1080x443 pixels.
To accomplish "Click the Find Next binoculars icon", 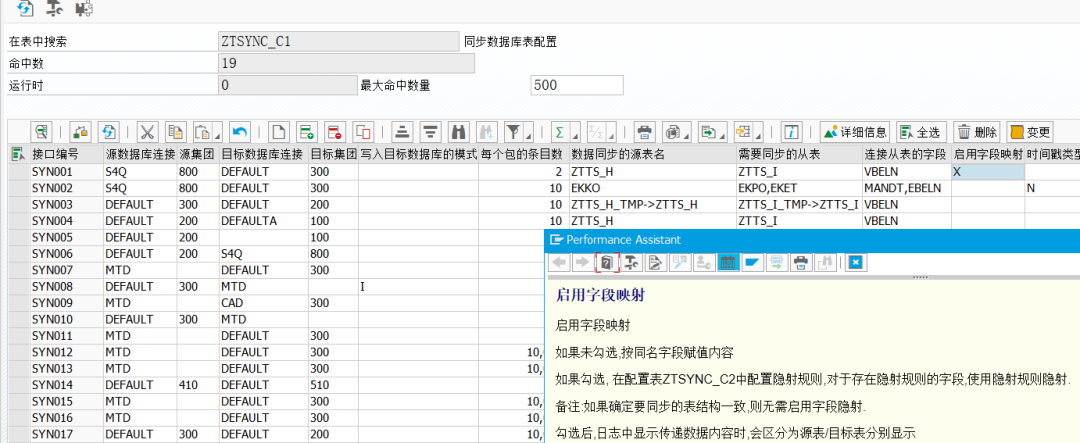I will point(486,132).
